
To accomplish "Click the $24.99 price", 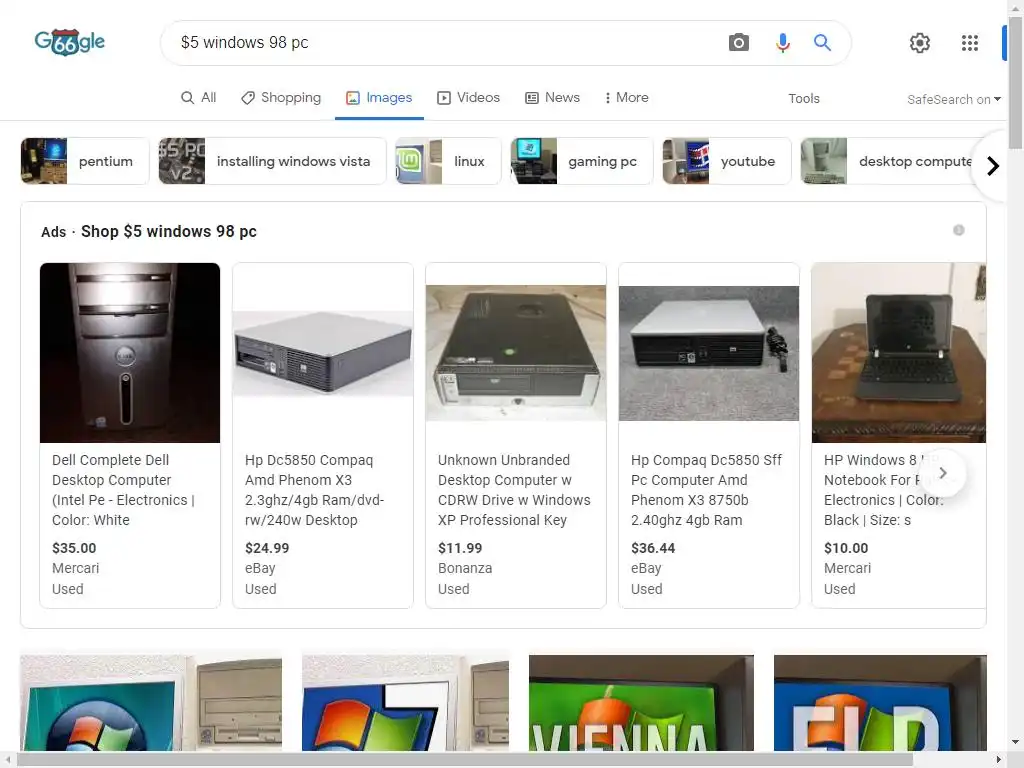I will point(267,548).
